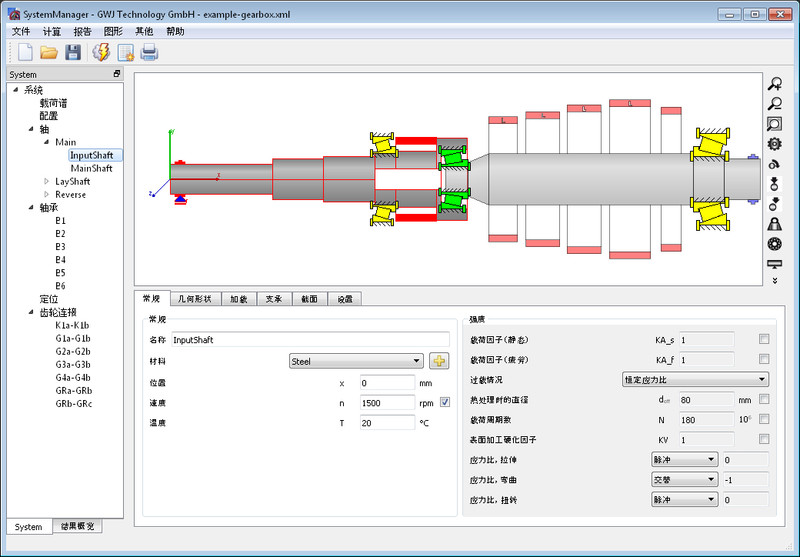Open a file with the folder icon

click(49, 52)
